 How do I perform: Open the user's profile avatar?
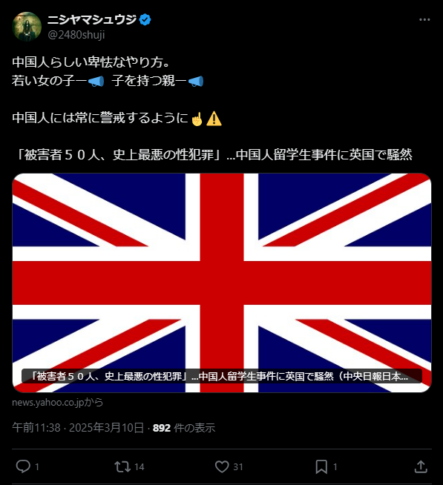click(27, 26)
